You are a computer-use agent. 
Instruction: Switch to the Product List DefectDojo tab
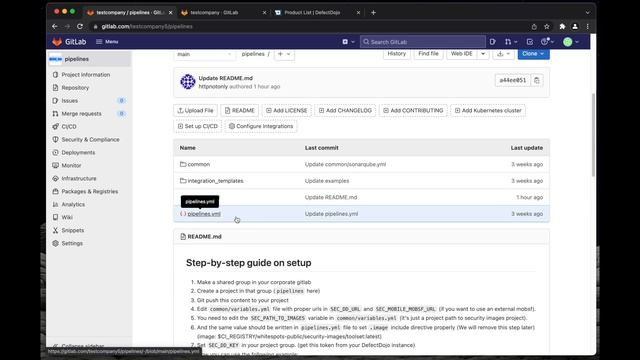pyautogui.click(x=317, y=13)
